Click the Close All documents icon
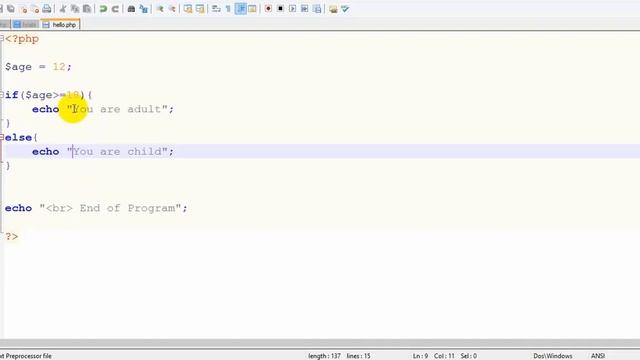 [35, 9]
